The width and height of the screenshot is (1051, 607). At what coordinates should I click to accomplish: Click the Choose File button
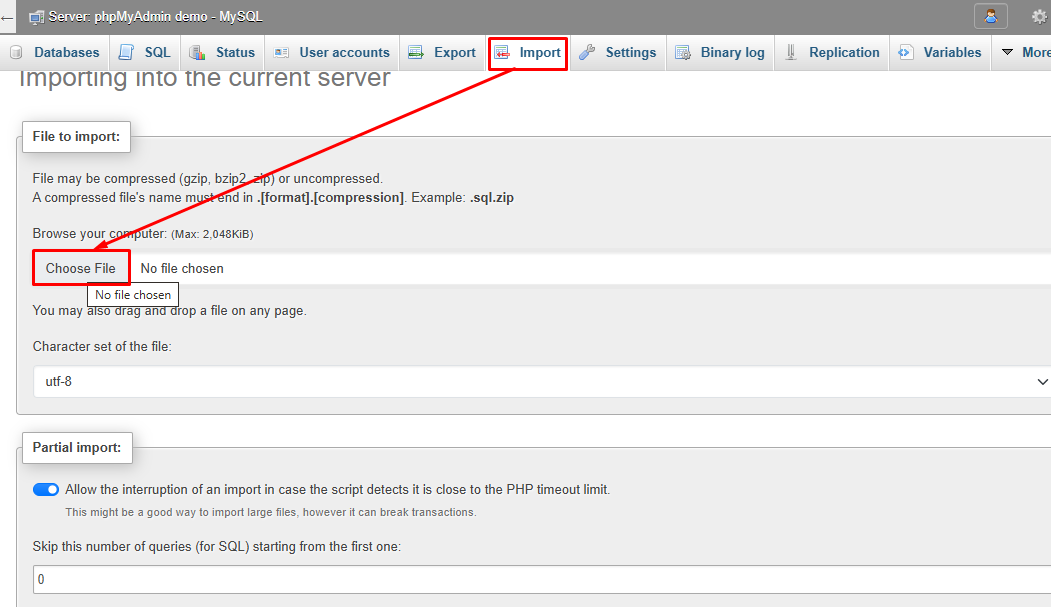pyautogui.click(x=81, y=268)
